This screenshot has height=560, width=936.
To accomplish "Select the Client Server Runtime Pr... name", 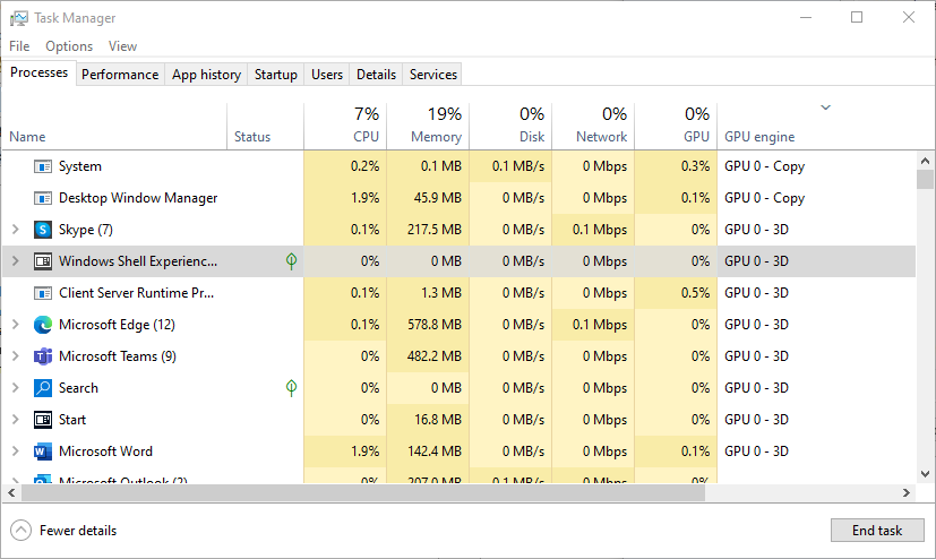I will pyautogui.click(x=136, y=293).
